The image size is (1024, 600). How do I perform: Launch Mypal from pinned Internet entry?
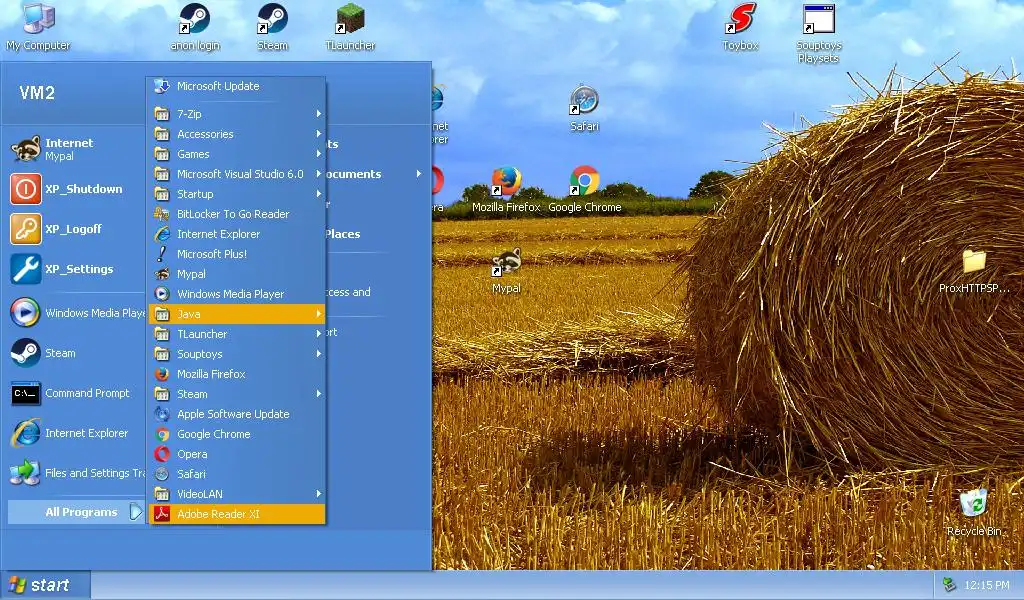point(73,149)
